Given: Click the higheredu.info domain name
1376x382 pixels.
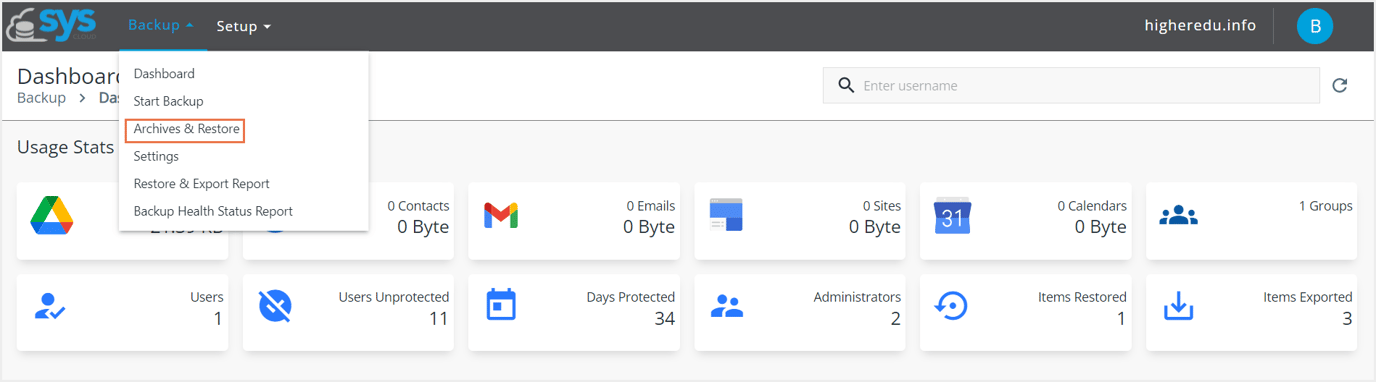Looking at the screenshot, I should coord(1200,26).
